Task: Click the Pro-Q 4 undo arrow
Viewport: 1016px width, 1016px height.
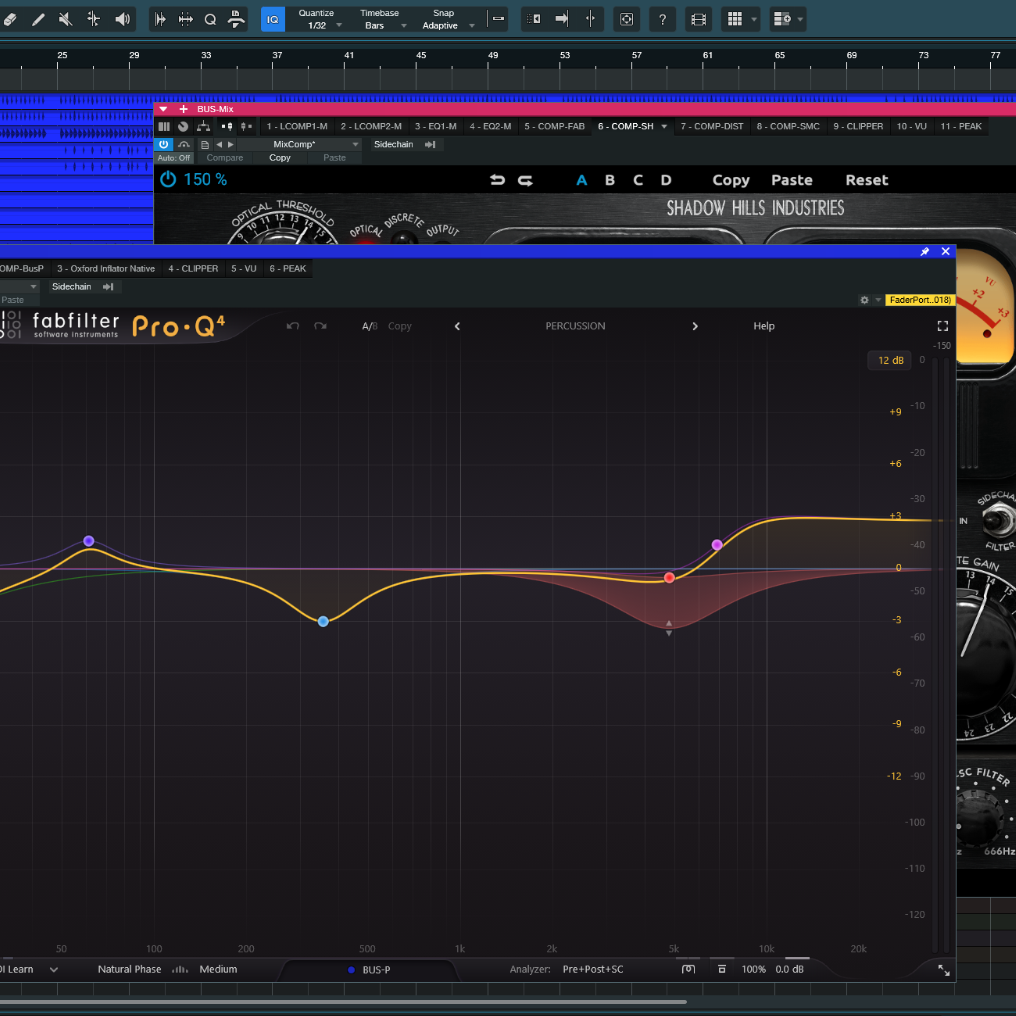Action: 293,326
